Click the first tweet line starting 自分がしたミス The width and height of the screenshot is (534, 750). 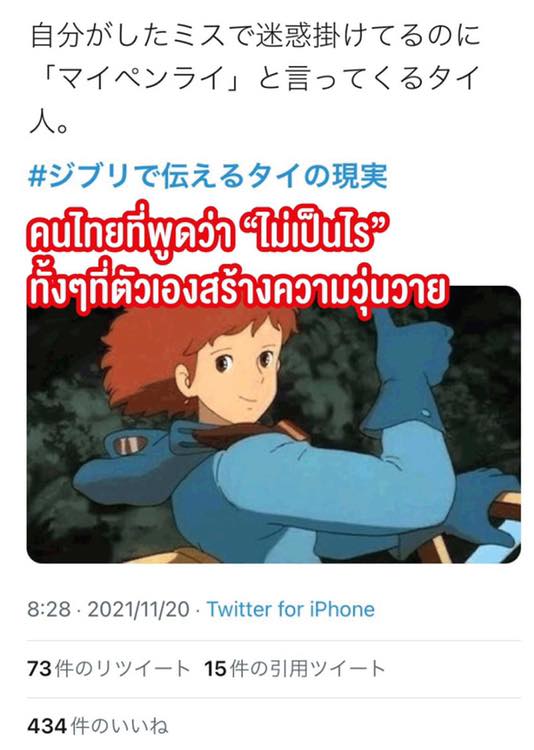tap(255, 37)
